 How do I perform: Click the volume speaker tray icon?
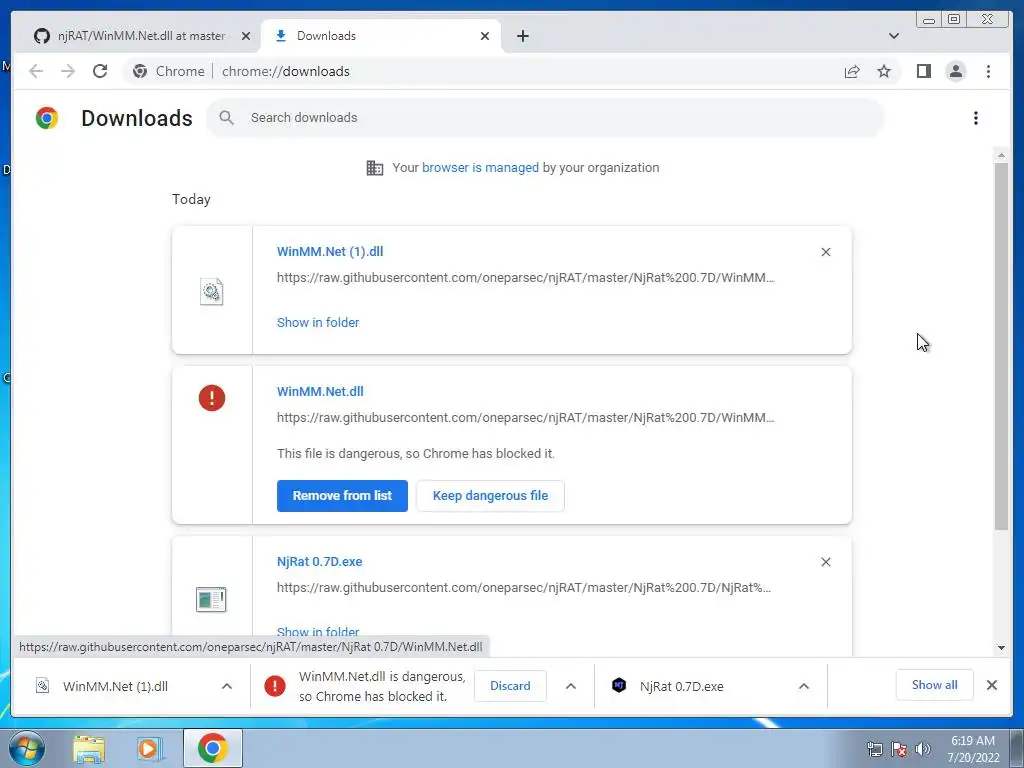pos(922,748)
